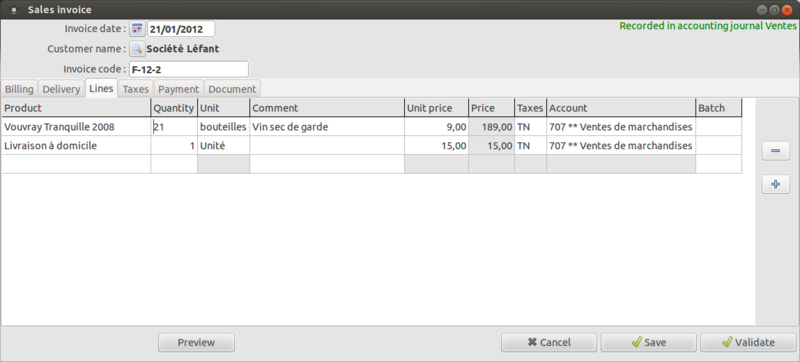Click the Batch column header
The image size is (800, 362).
[x=718, y=108]
